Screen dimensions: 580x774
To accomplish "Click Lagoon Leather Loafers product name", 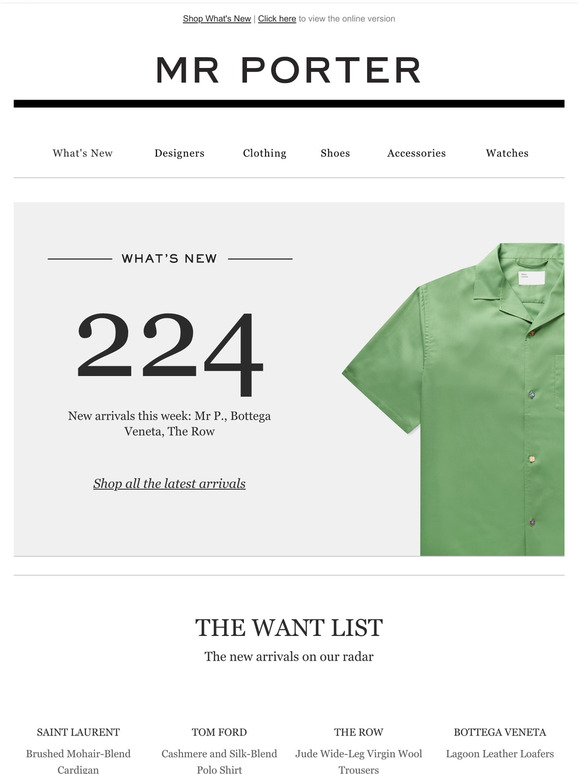I will 500,754.
